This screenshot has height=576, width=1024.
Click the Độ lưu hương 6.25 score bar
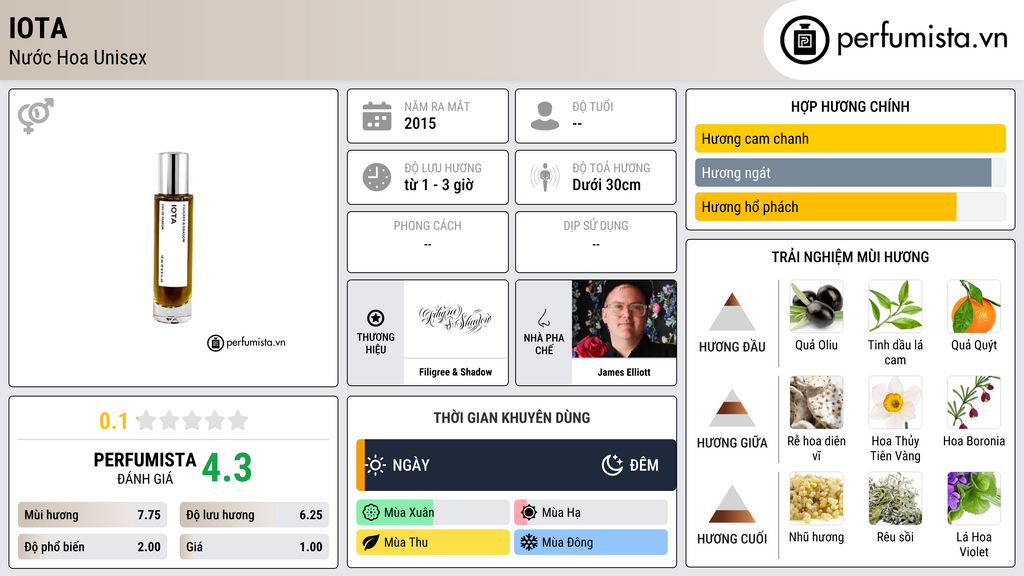click(x=254, y=515)
